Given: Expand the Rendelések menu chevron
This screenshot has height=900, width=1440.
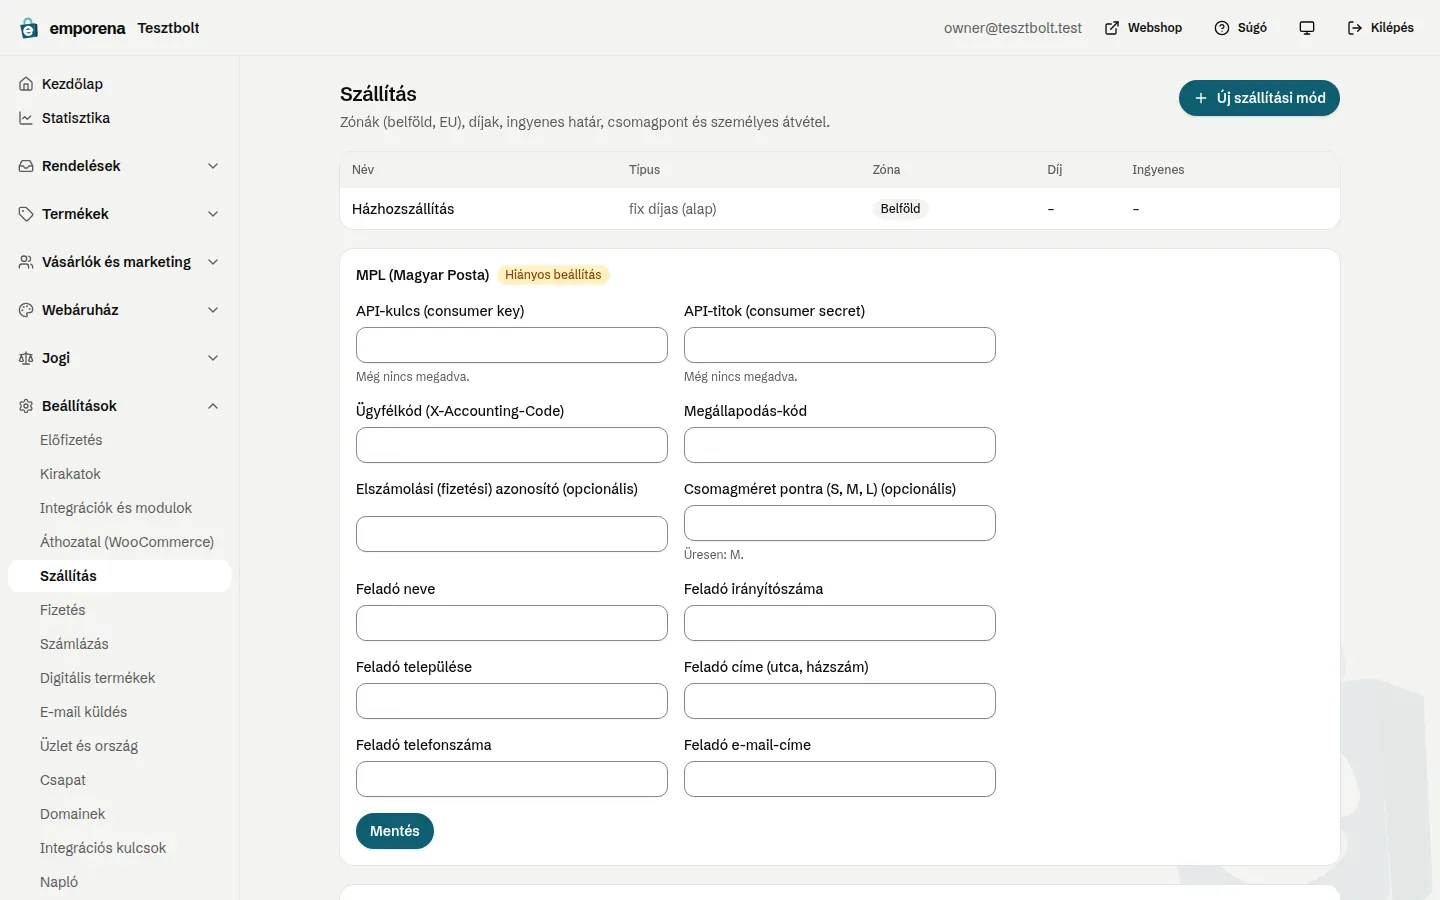Looking at the screenshot, I should coord(213,166).
